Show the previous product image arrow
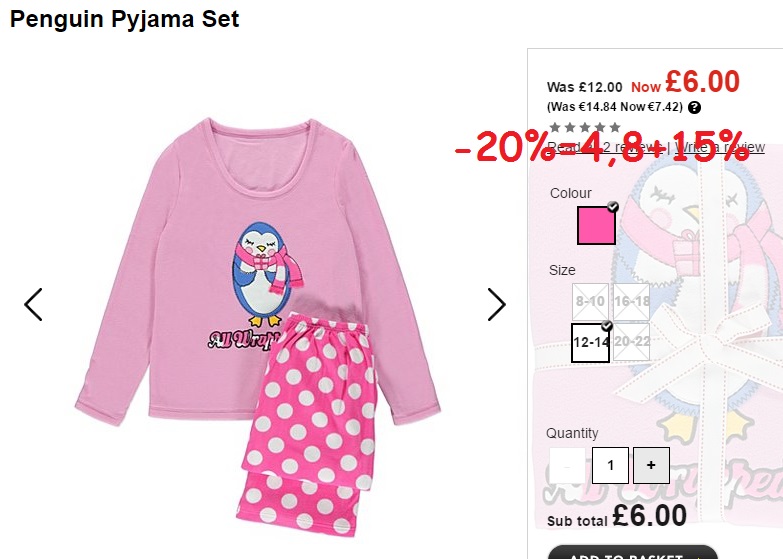 pos(33,304)
